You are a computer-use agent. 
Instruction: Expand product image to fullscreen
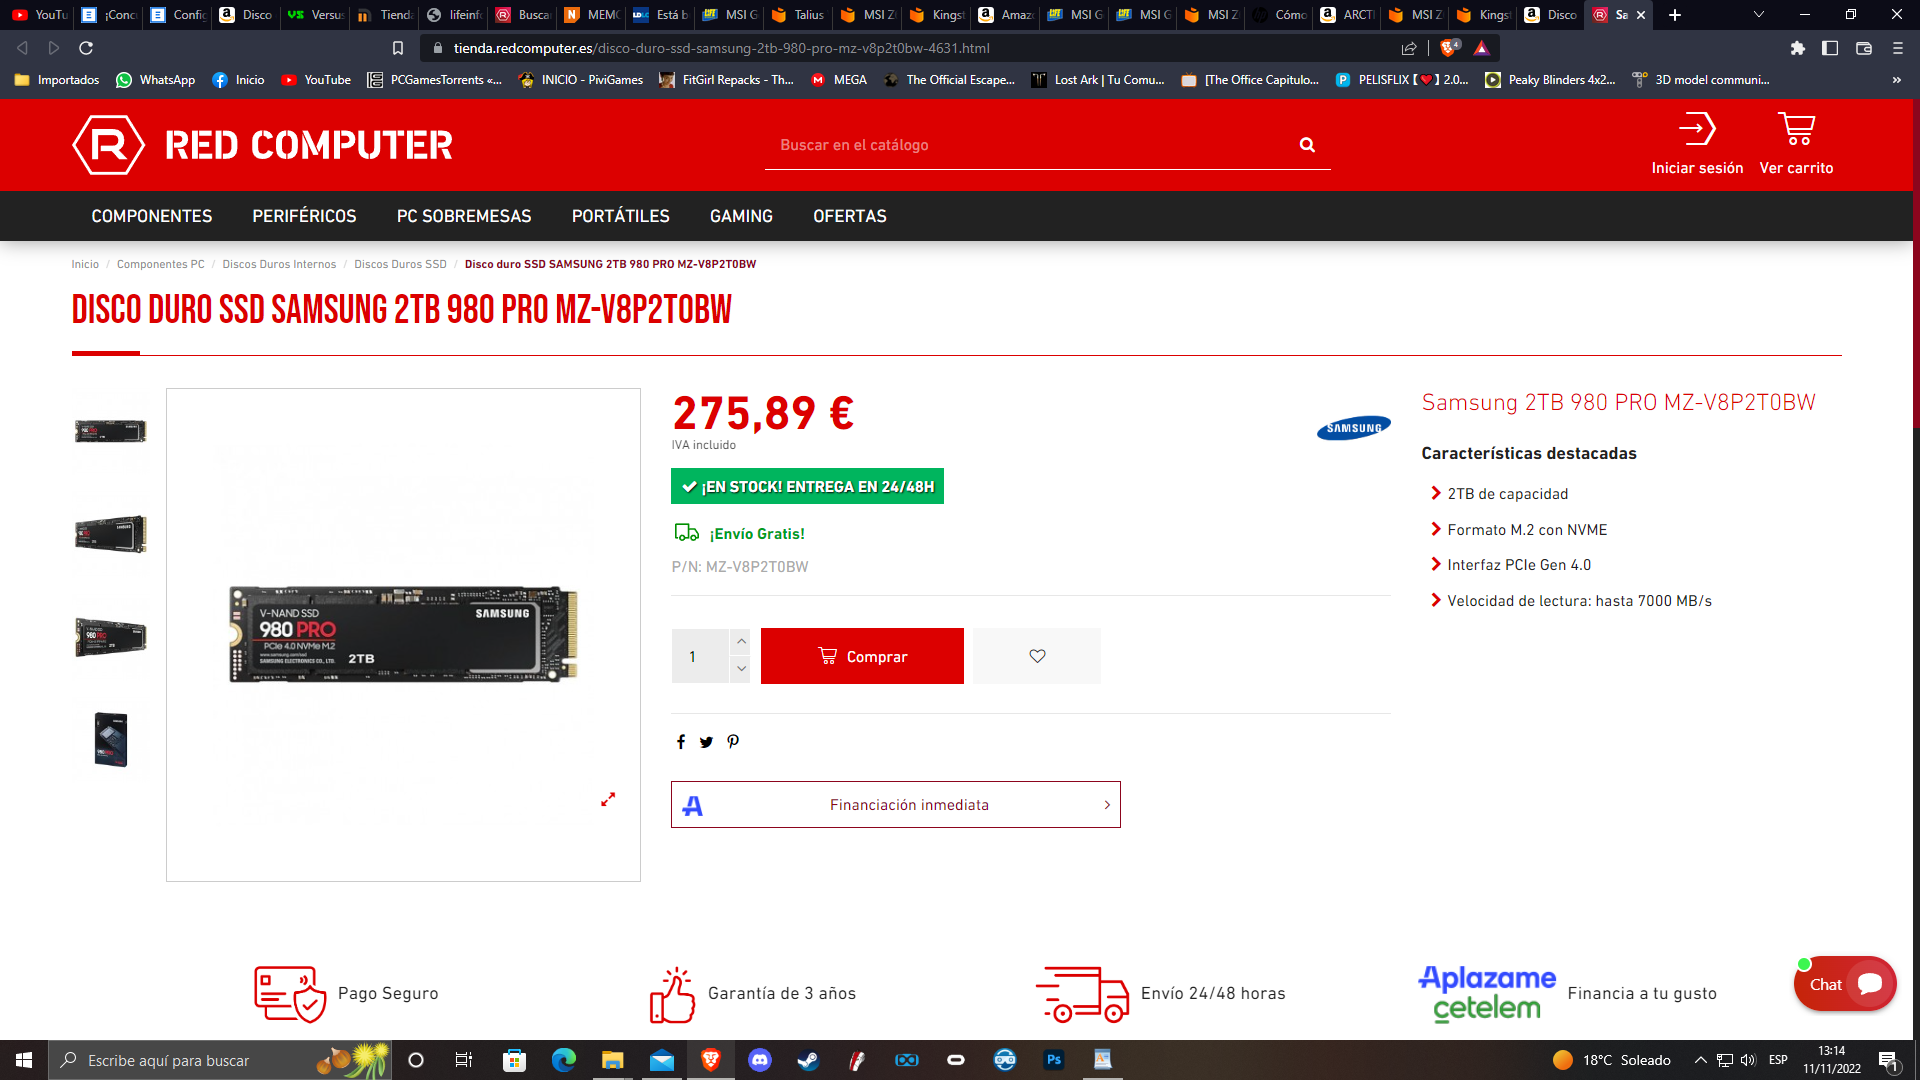608,799
